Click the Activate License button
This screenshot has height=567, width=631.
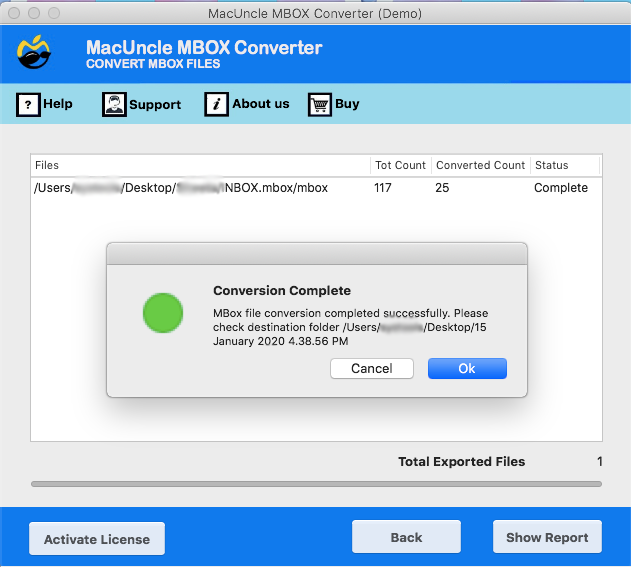point(97,539)
